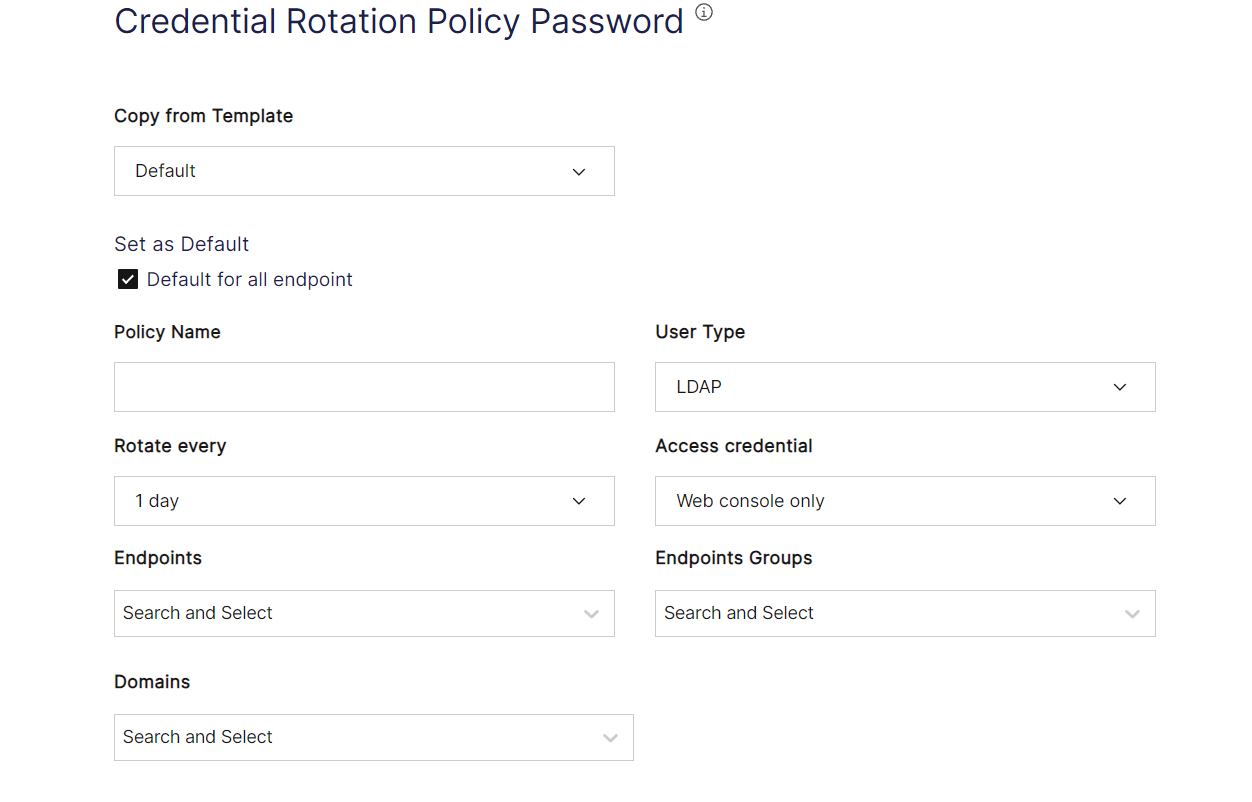The image size is (1252, 802).
Task: Expand the Domains search and select dropdown
Action: click(374, 737)
